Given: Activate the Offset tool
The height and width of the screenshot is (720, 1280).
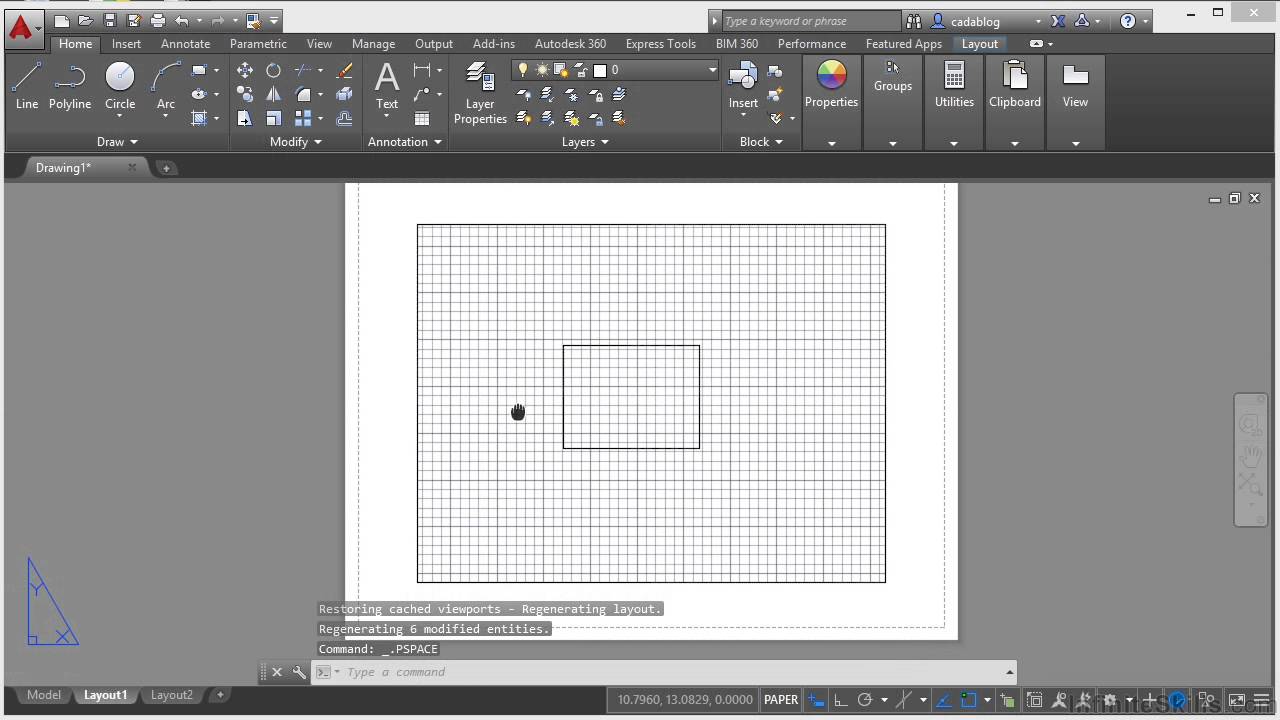Looking at the screenshot, I should pyautogui.click(x=345, y=119).
